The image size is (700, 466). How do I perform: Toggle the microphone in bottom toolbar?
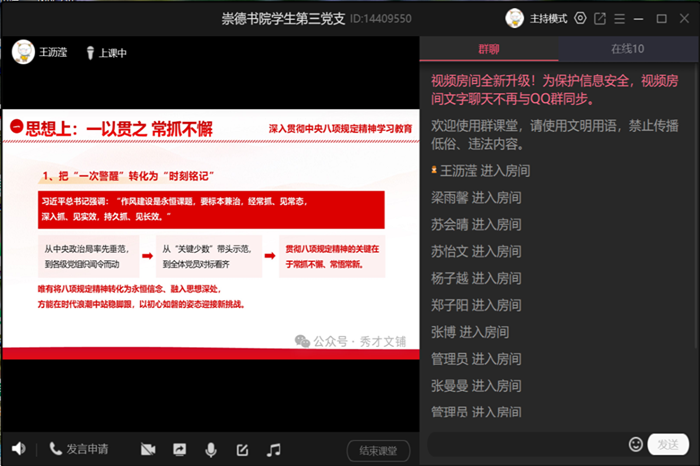point(211,449)
